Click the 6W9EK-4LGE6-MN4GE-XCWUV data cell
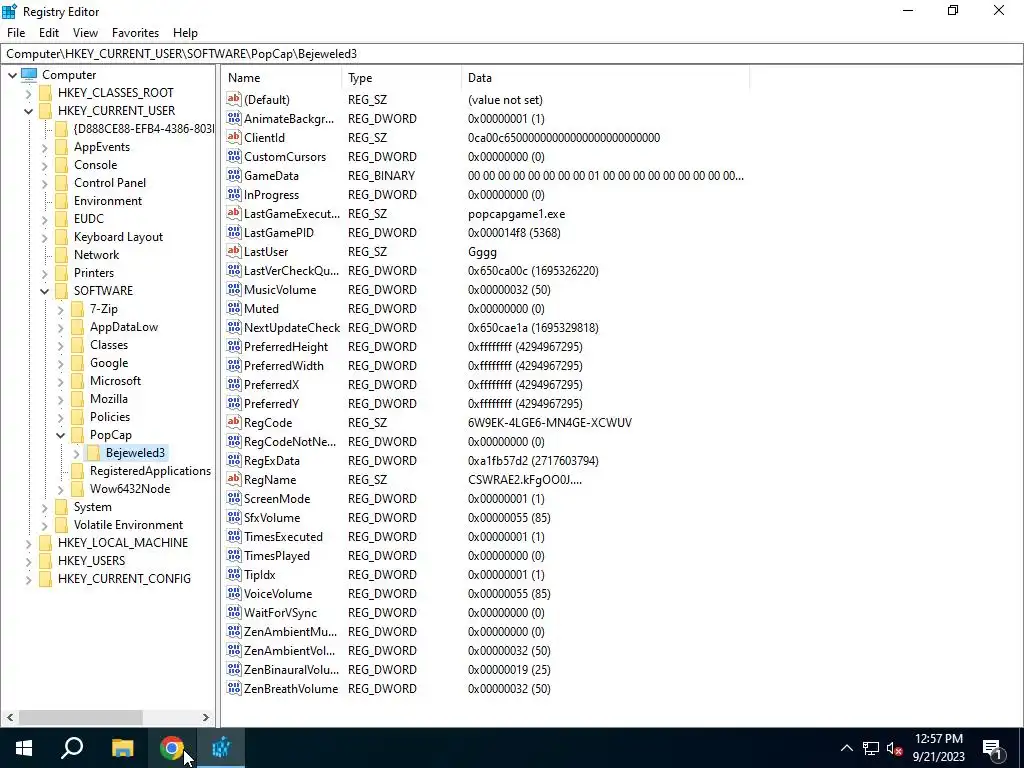 tap(550, 423)
